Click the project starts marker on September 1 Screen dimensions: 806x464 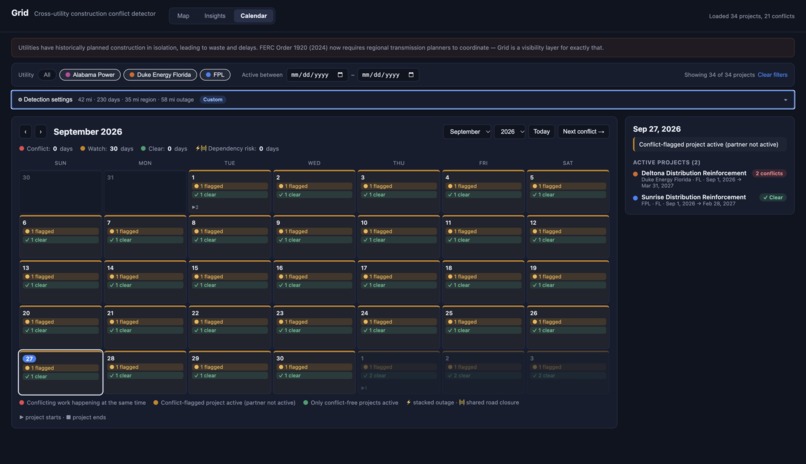coord(195,207)
